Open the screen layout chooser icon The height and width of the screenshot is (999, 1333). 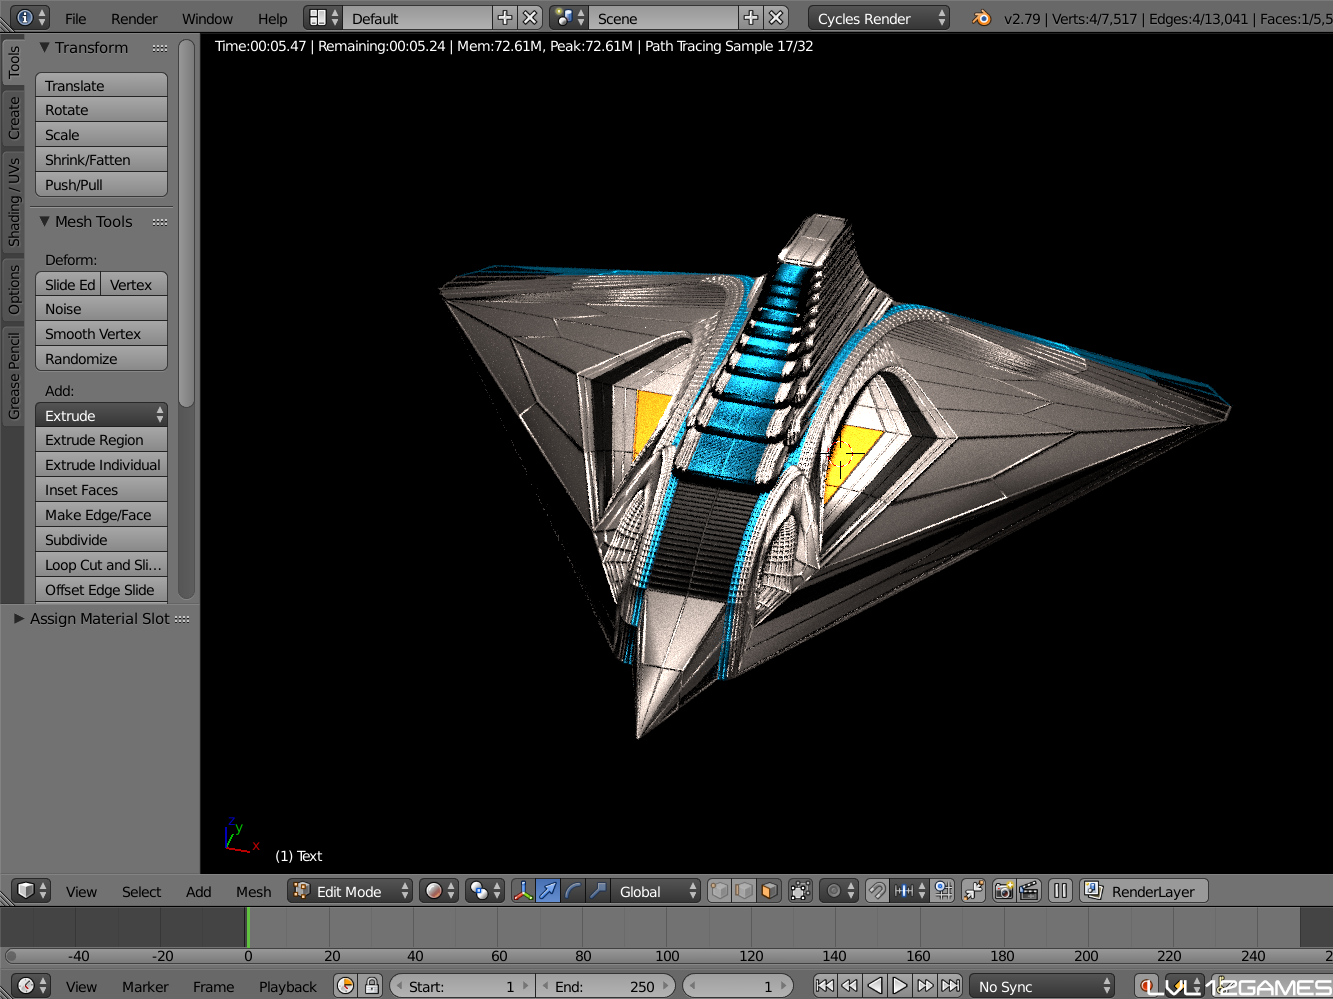pos(323,18)
